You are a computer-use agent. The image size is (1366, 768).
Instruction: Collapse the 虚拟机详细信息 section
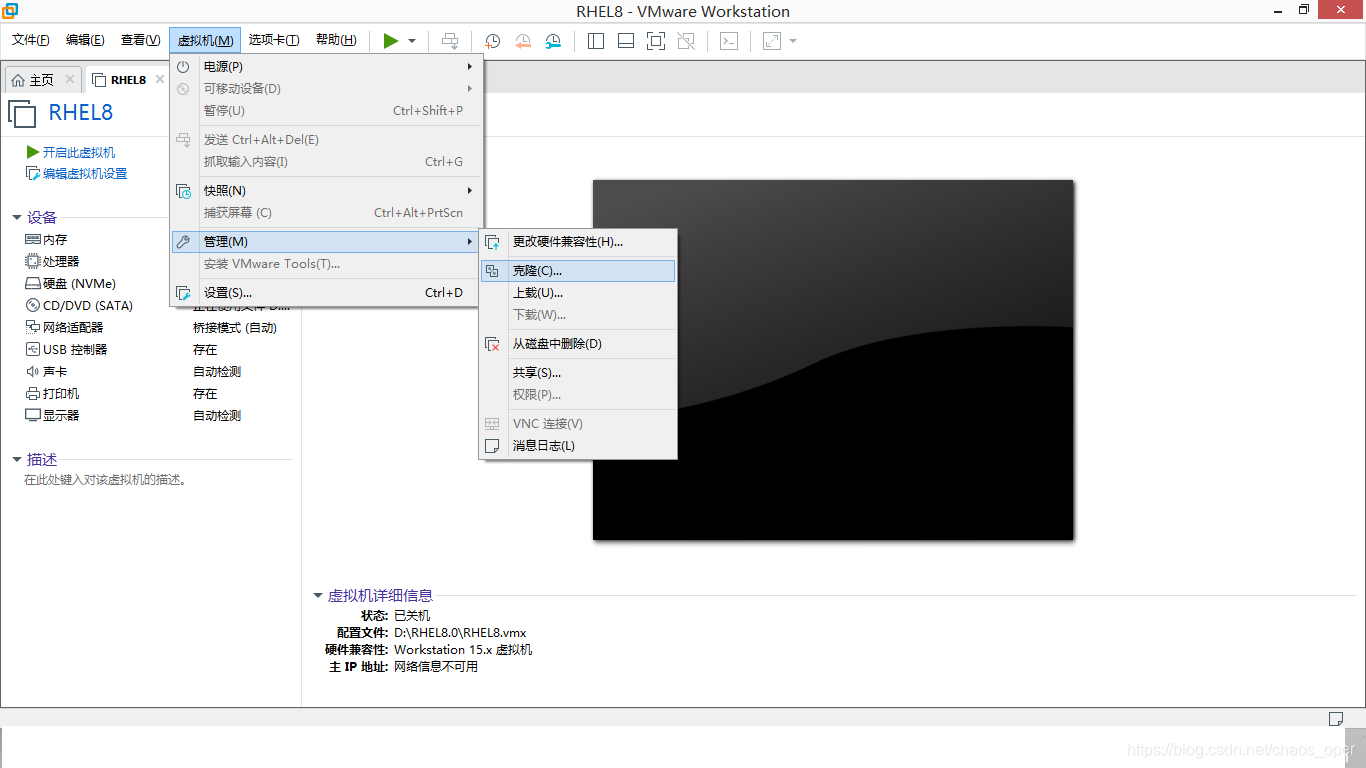[x=318, y=596]
